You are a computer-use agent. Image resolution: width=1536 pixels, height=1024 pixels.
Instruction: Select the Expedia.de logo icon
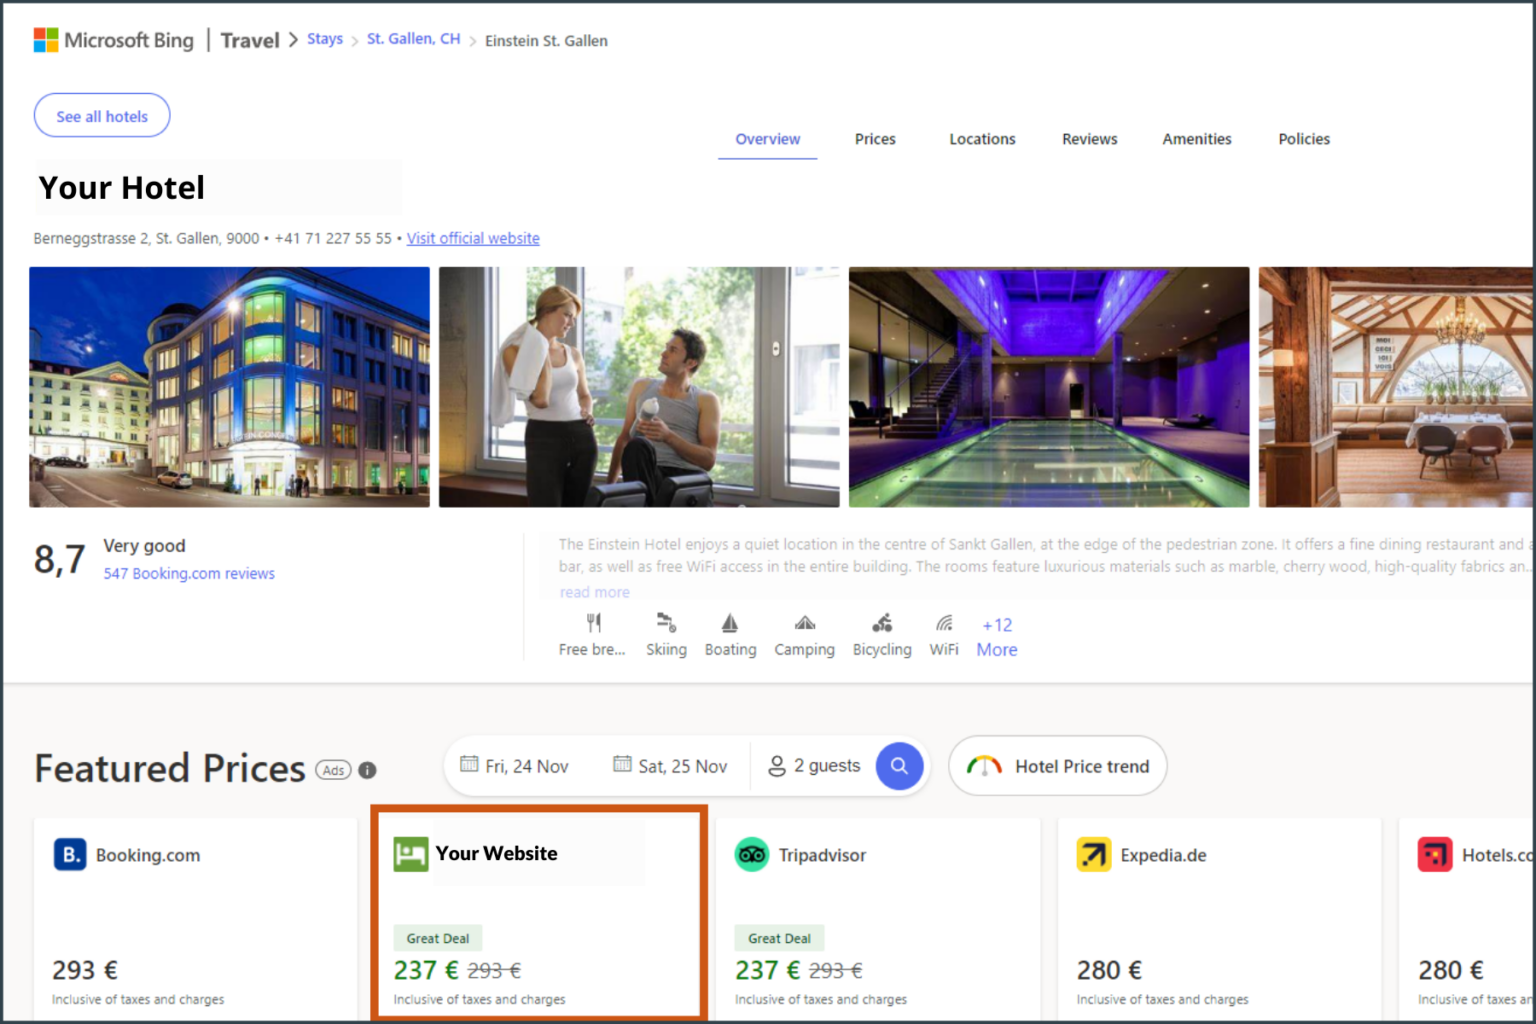click(x=1094, y=855)
